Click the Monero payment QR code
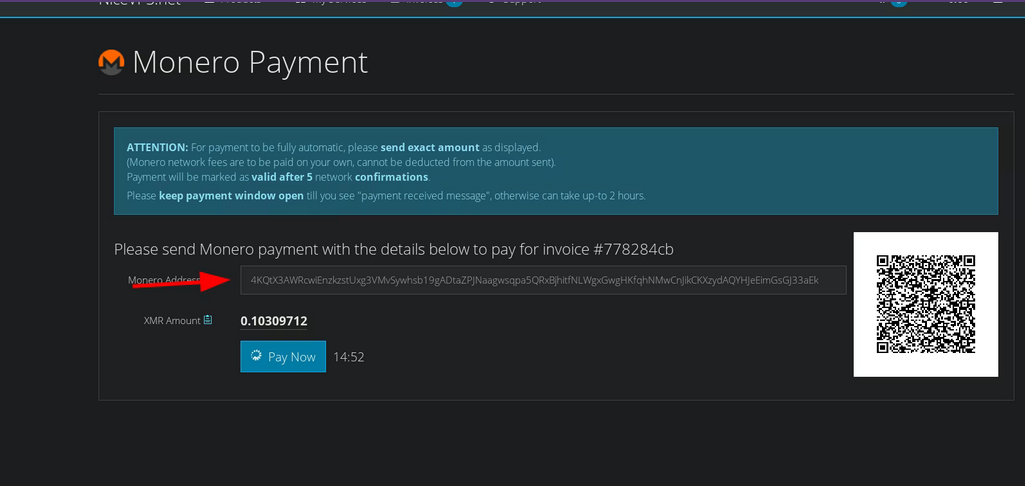 pos(926,304)
